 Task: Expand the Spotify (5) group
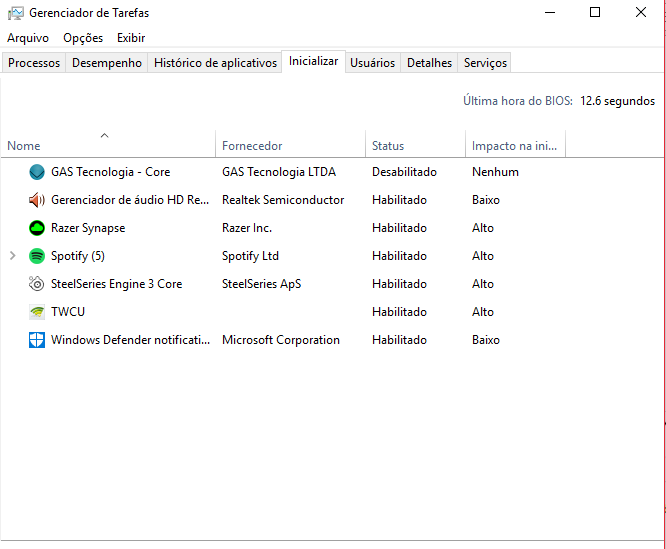[13, 256]
